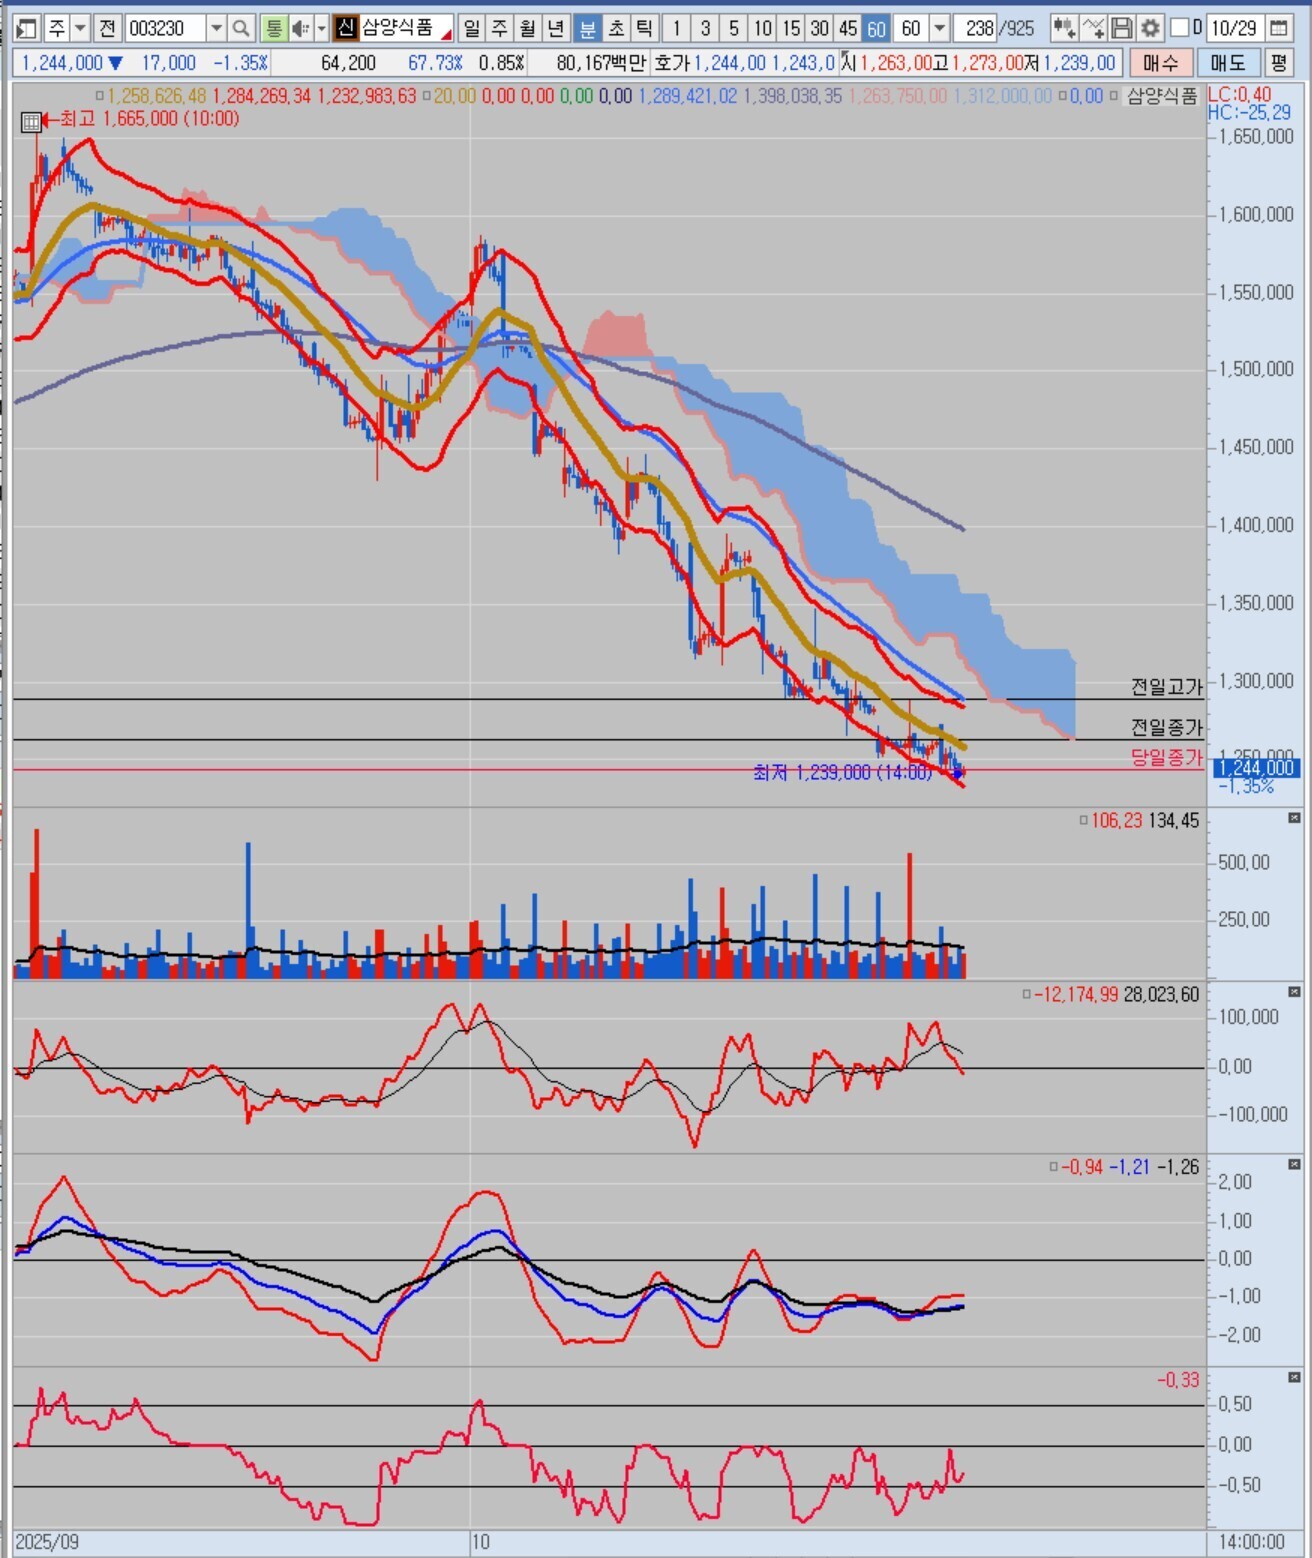
Task: Click the add line indicator icon
Action: pyautogui.click(x=1093, y=28)
